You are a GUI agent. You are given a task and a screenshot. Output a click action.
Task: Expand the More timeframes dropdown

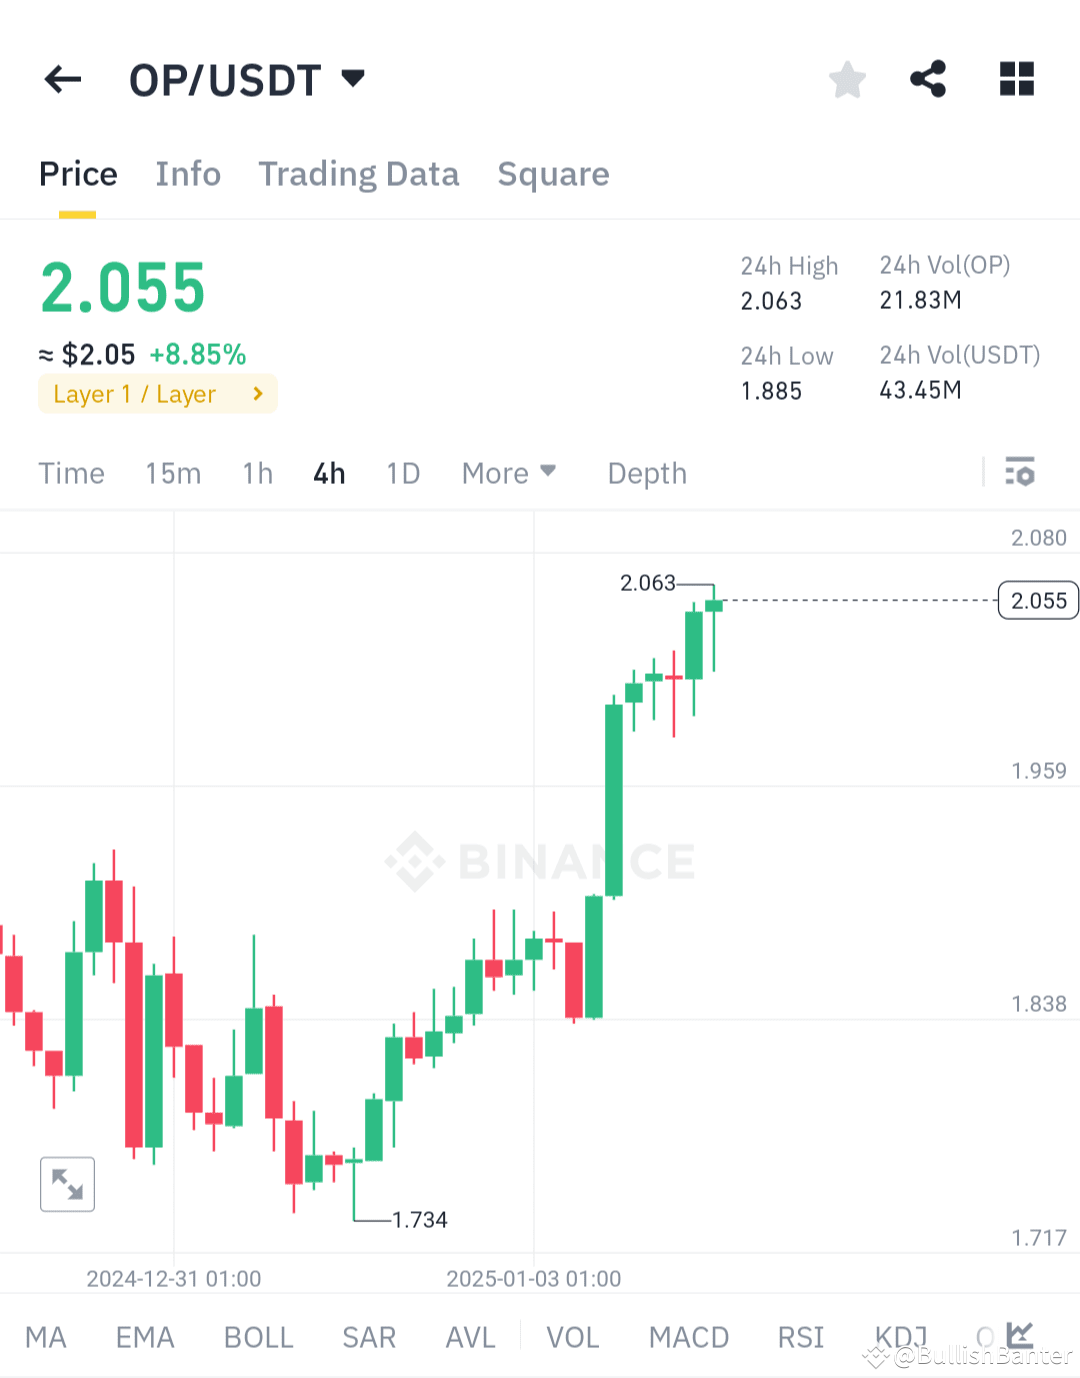click(509, 472)
